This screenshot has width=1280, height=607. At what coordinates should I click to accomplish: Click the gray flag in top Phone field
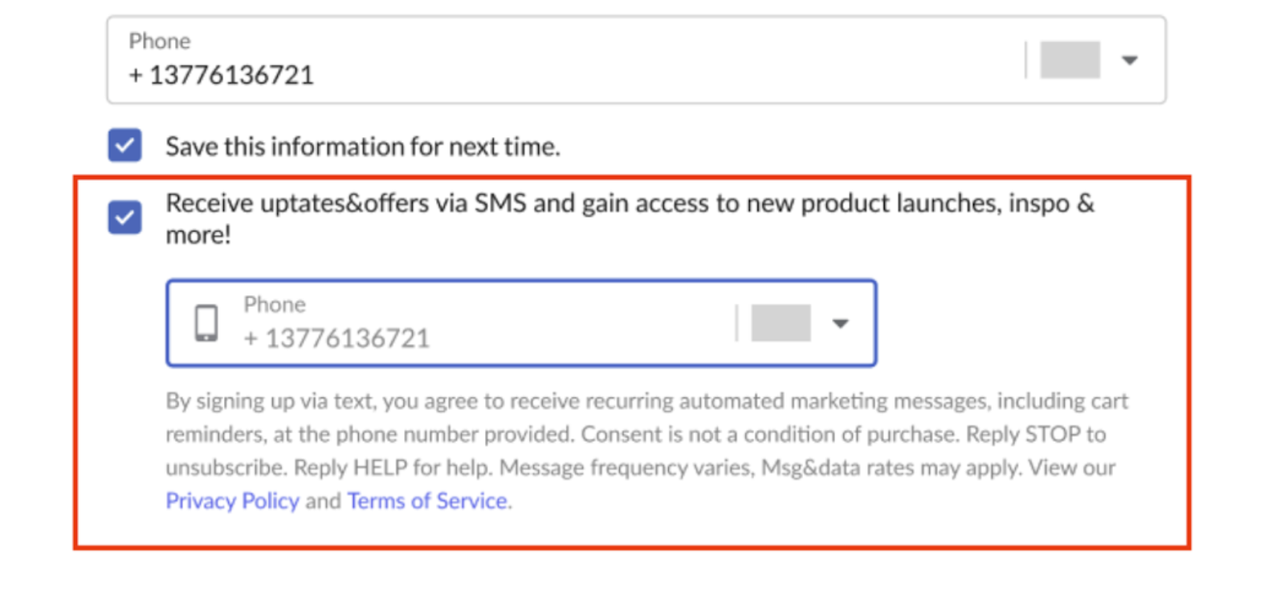1070,60
